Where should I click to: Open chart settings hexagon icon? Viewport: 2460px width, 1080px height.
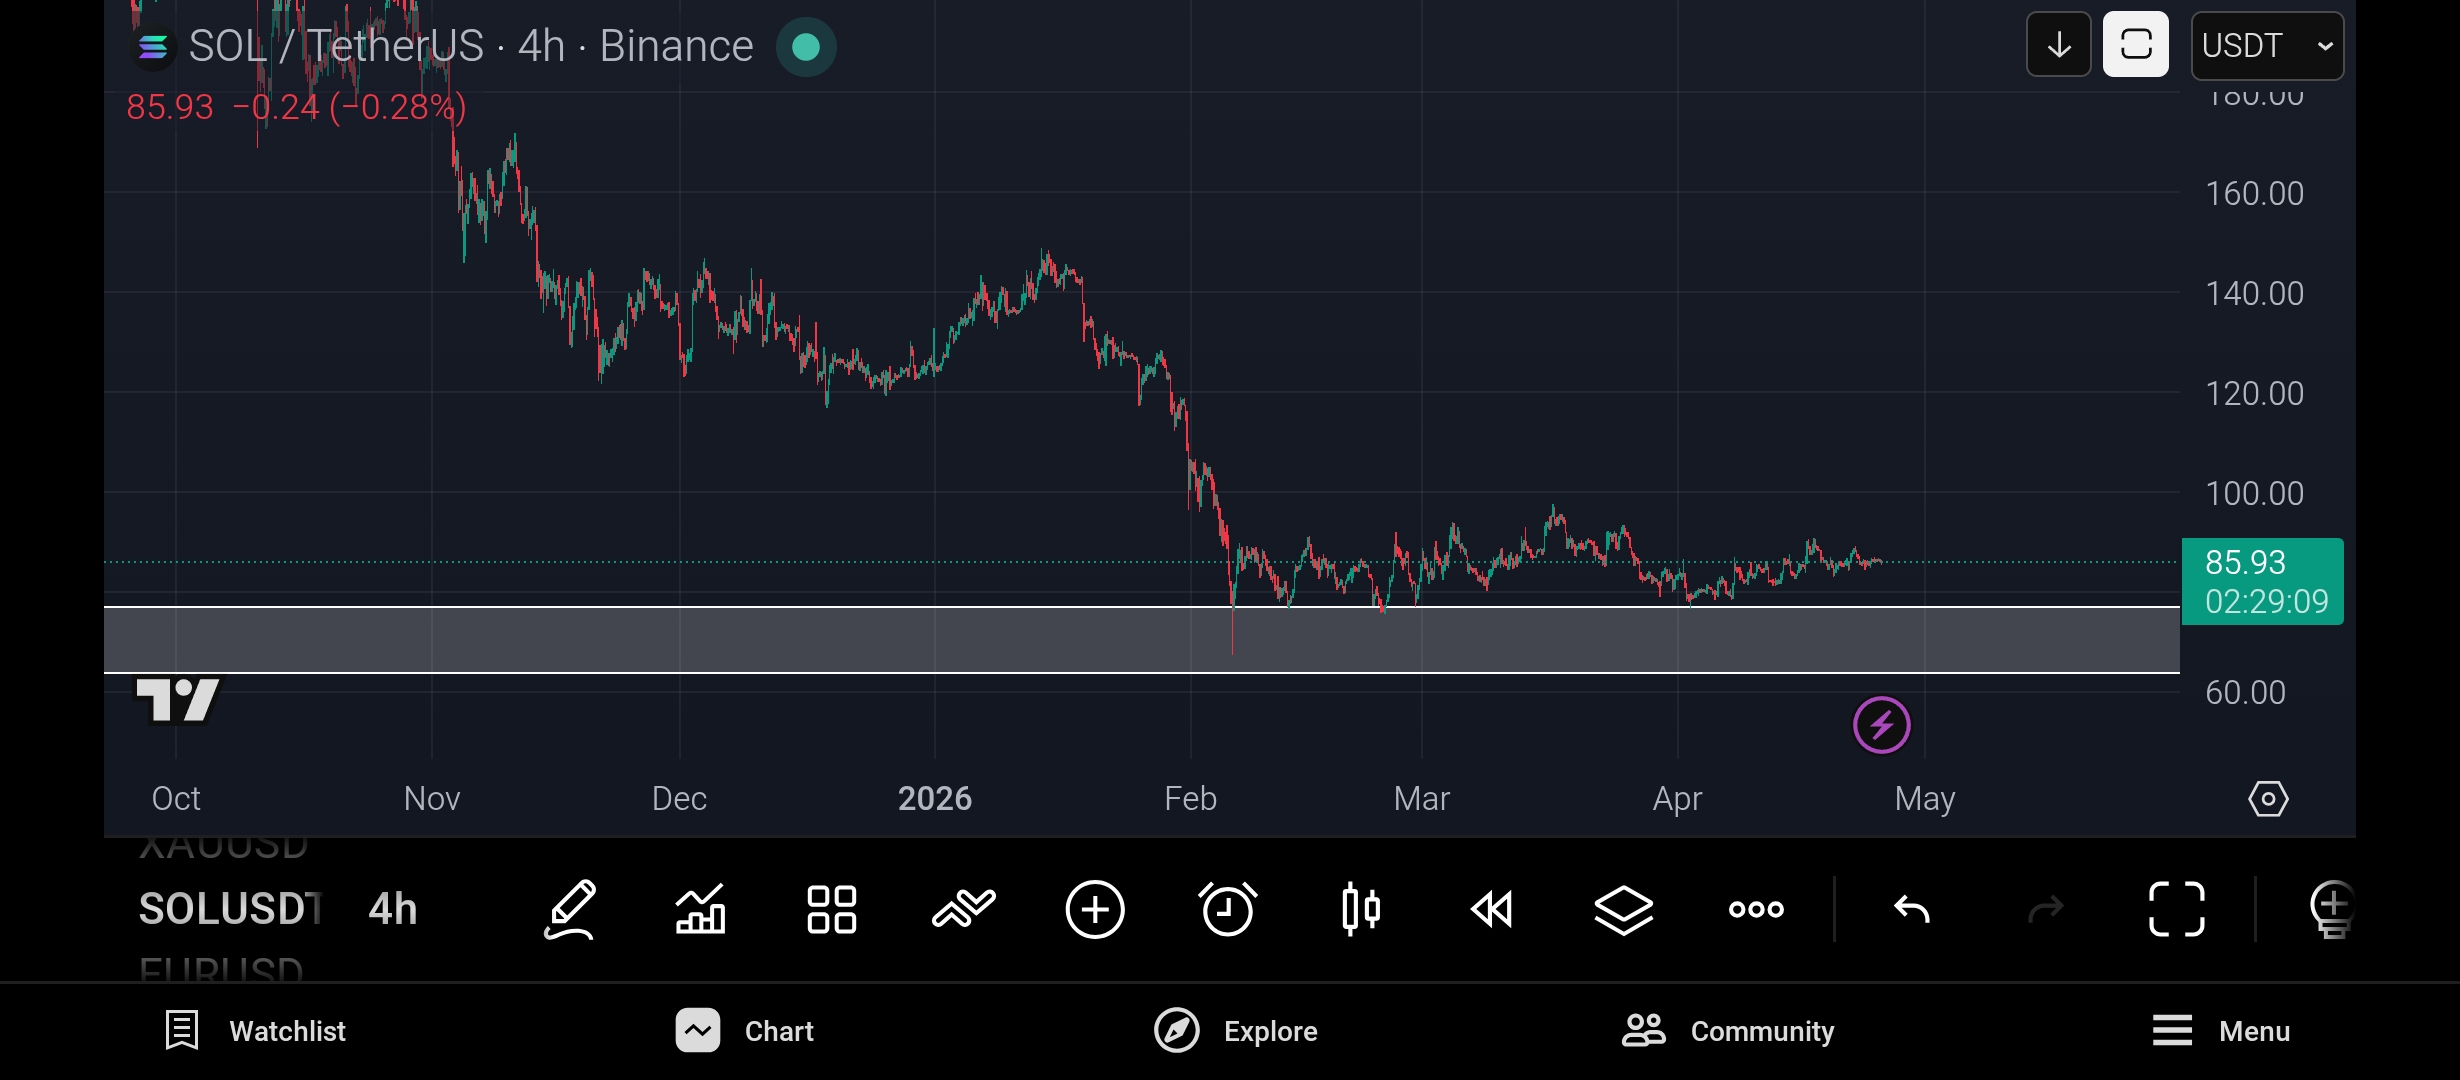(x=2268, y=799)
